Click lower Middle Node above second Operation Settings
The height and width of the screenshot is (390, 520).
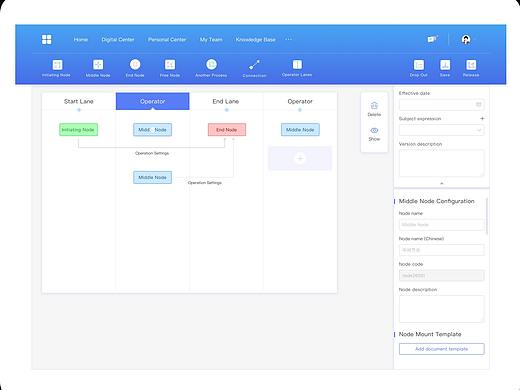coord(153,177)
